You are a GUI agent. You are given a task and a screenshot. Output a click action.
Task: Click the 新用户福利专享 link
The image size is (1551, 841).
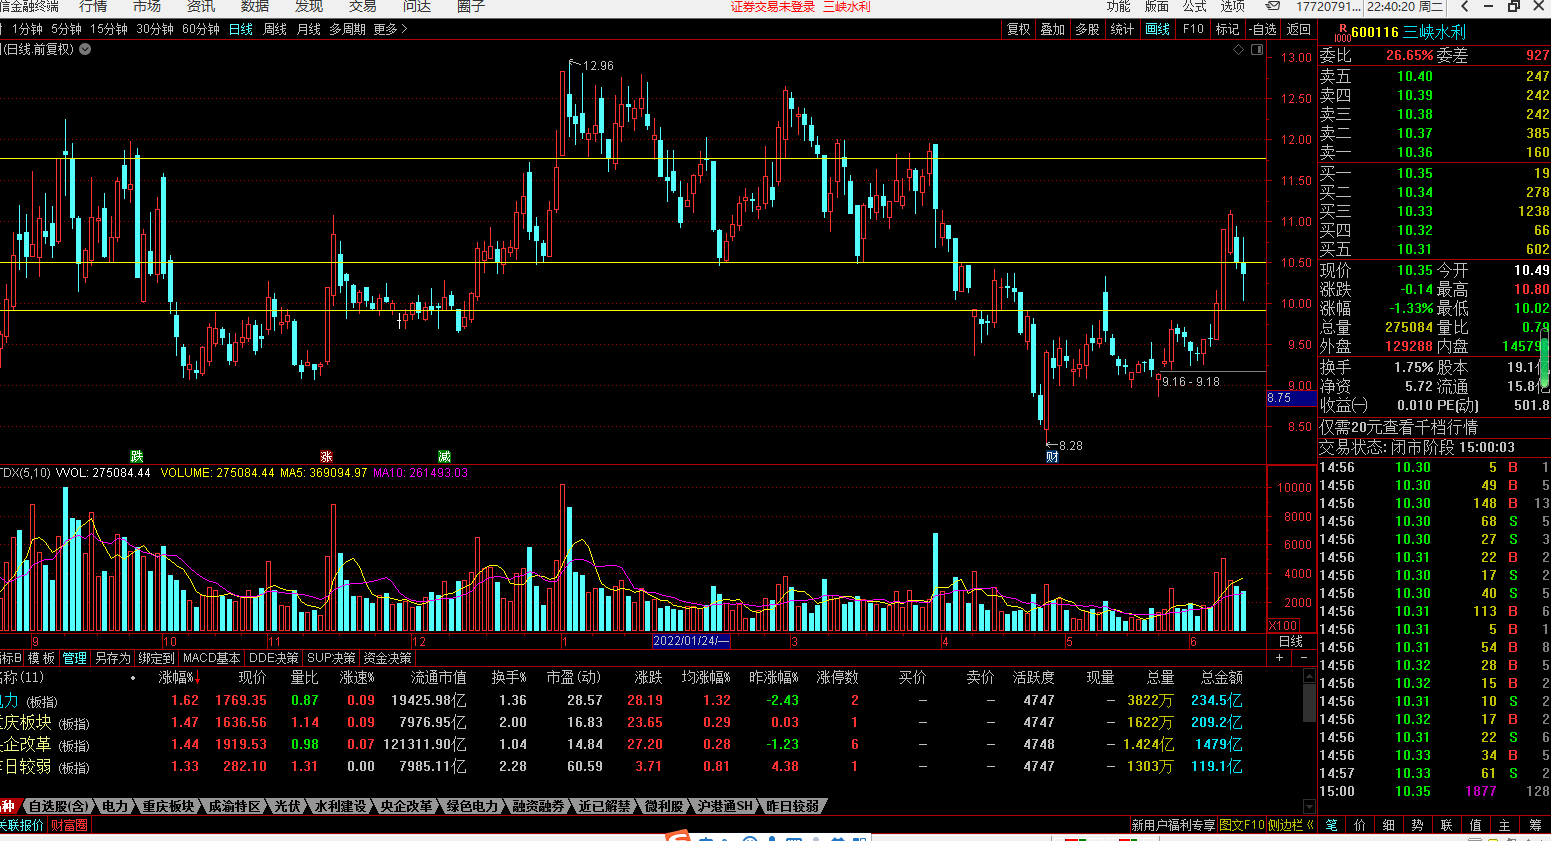coord(1173,825)
